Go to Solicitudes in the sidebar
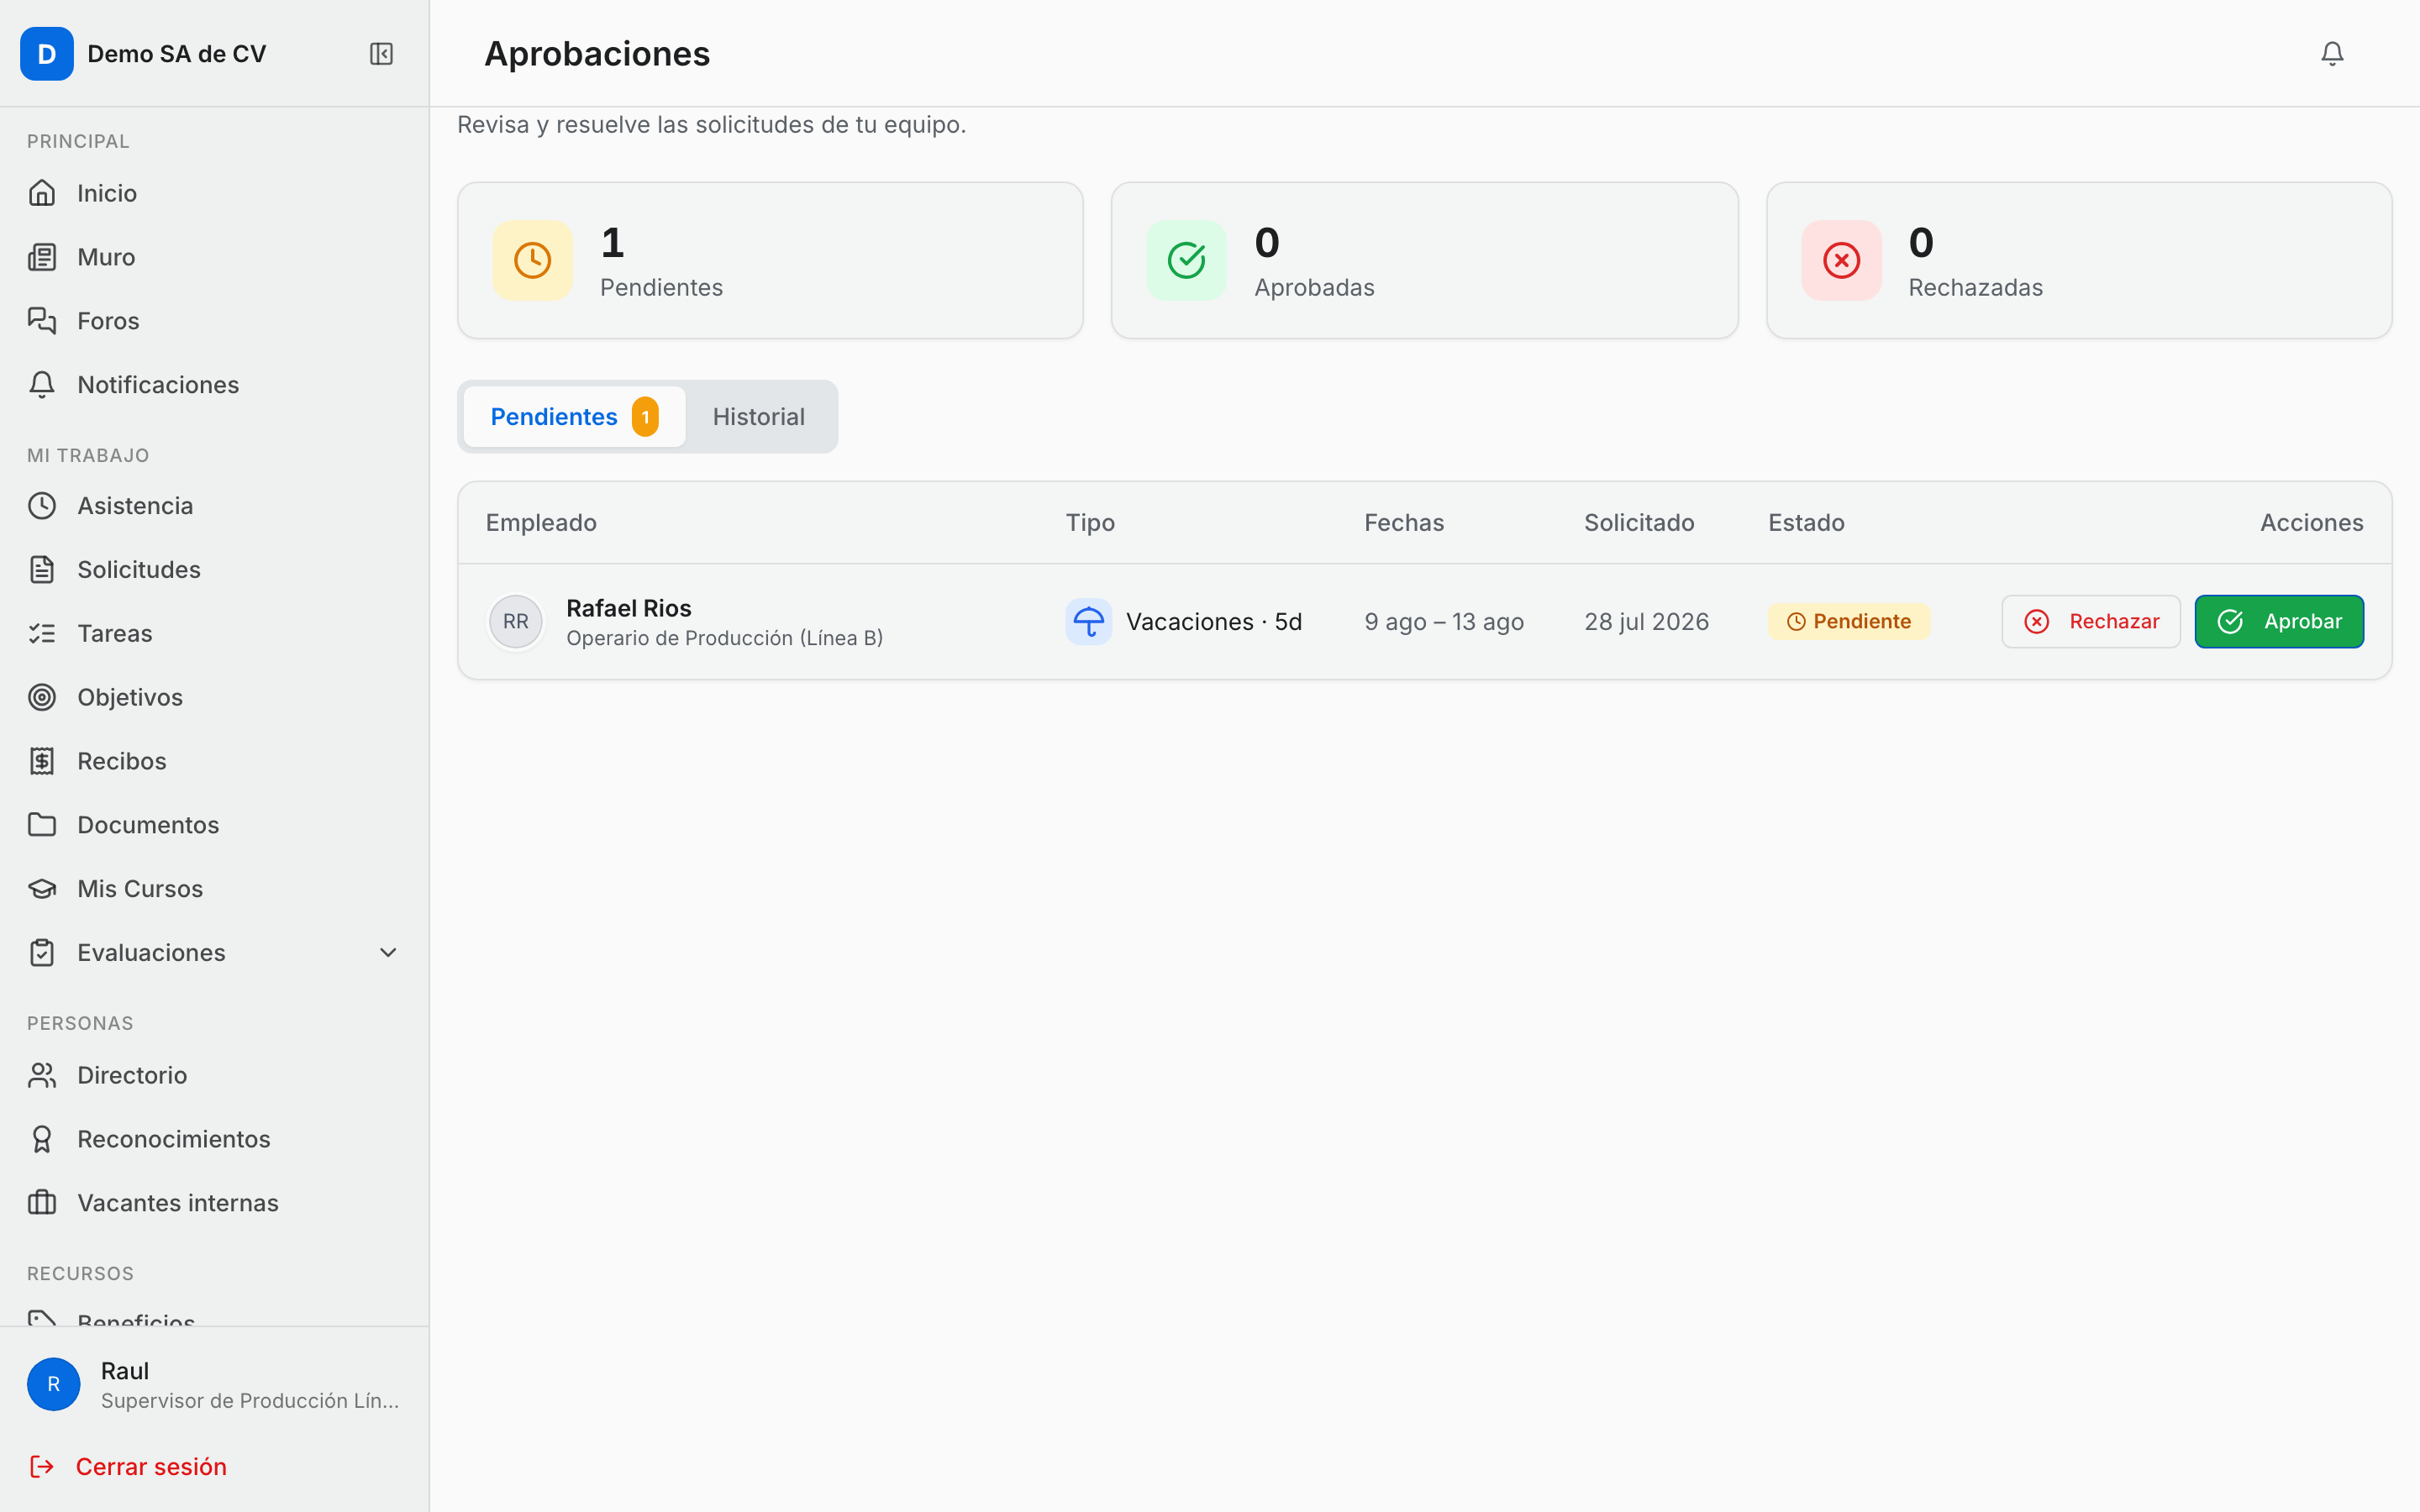The width and height of the screenshot is (2420, 1512). [215, 570]
